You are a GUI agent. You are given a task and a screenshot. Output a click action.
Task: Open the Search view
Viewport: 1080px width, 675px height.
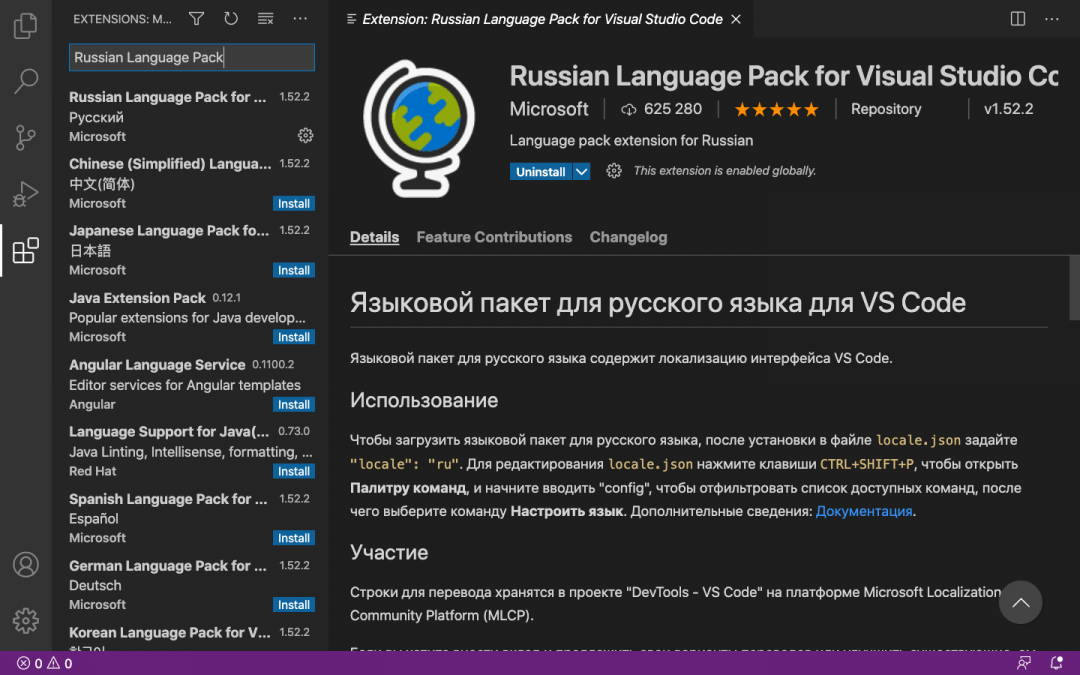tap(26, 81)
